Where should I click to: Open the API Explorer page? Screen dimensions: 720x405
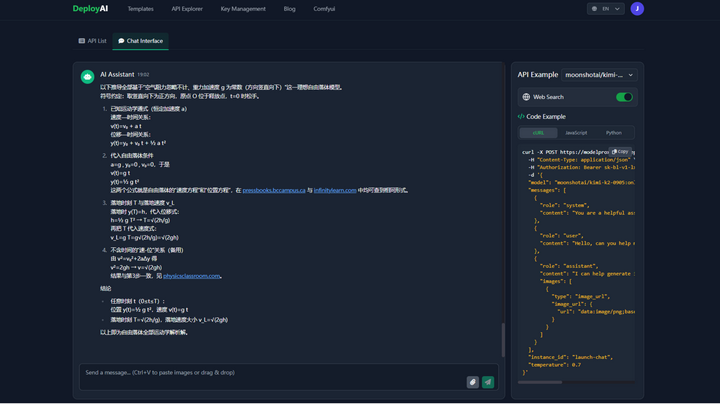(187, 9)
